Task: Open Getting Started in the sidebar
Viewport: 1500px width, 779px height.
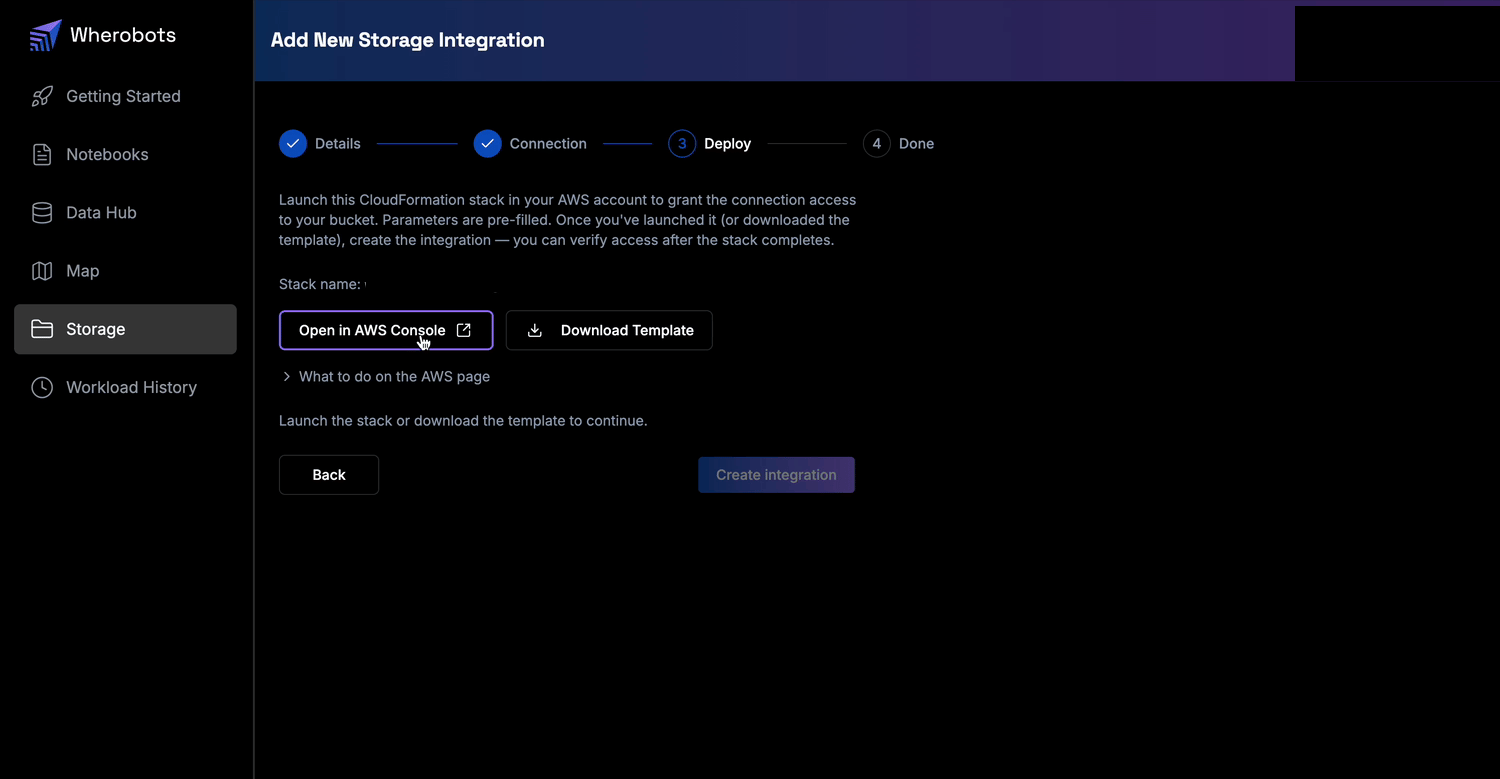Action: tap(125, 97)
